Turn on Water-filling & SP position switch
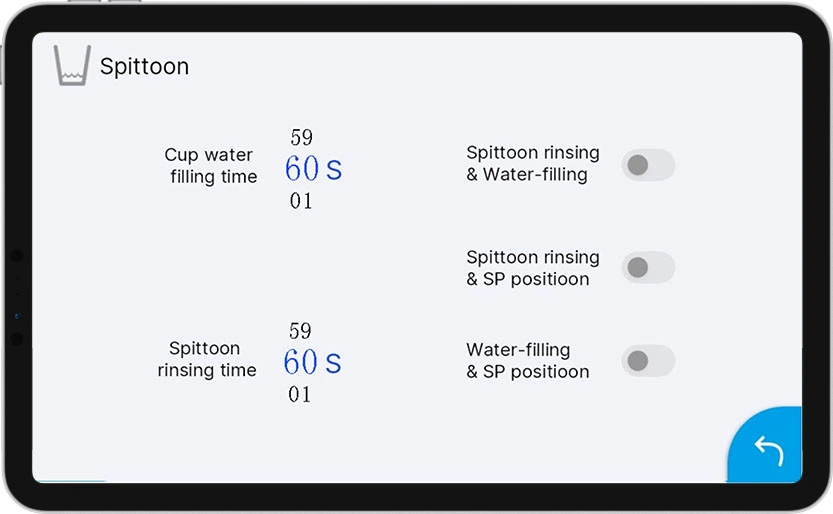The image size is (833, 514). [648, 361]
